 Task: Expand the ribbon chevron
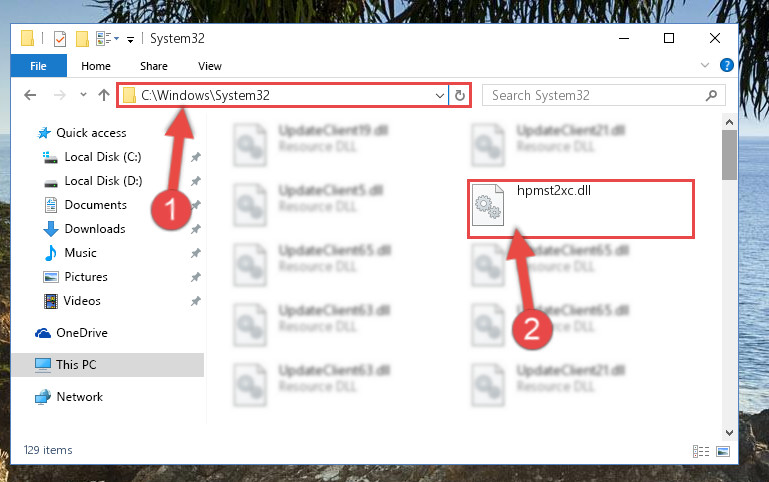(705, 65)
